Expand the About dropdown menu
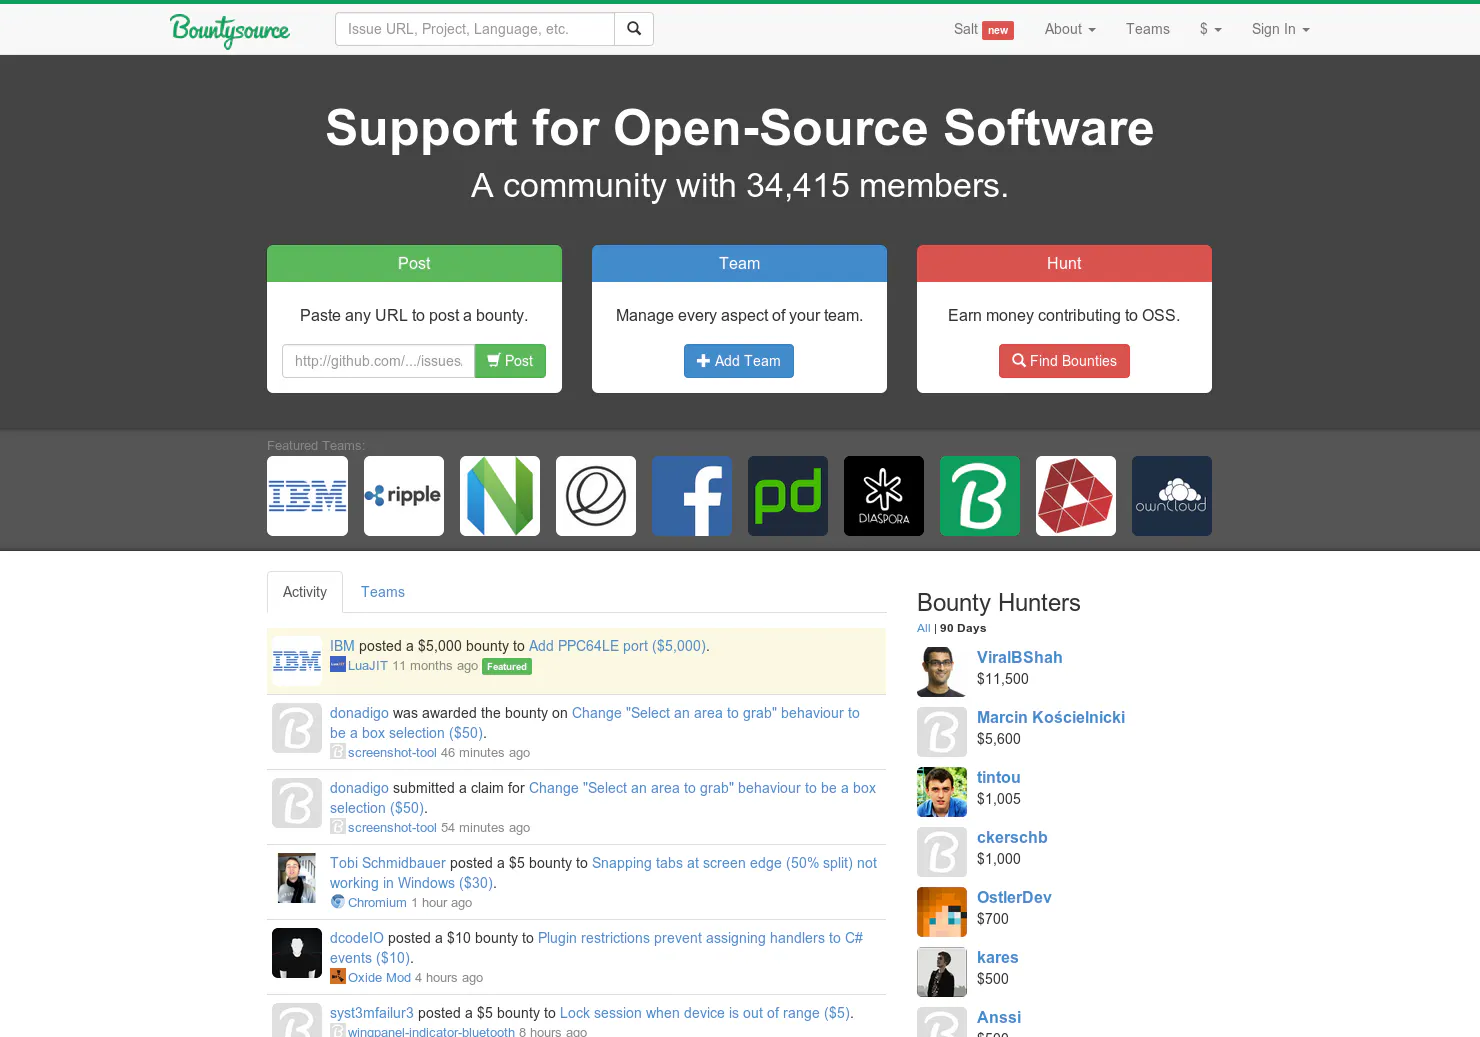 point(1070,29)
